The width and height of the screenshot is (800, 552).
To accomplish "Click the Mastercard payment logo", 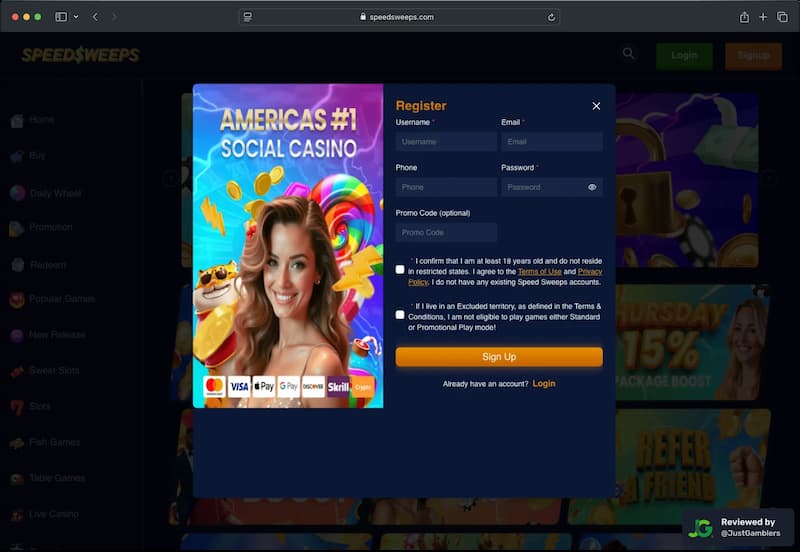I will 214,387.
